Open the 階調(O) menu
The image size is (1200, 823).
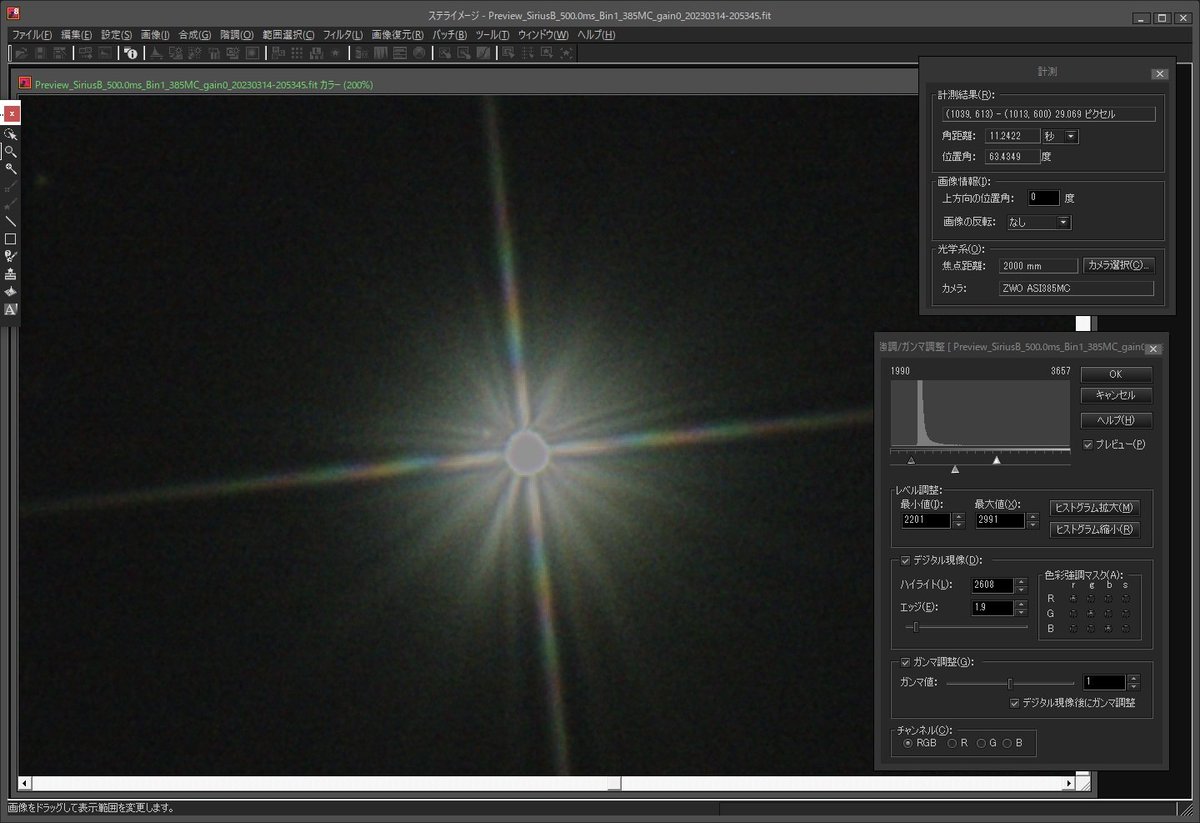point(236,35)
